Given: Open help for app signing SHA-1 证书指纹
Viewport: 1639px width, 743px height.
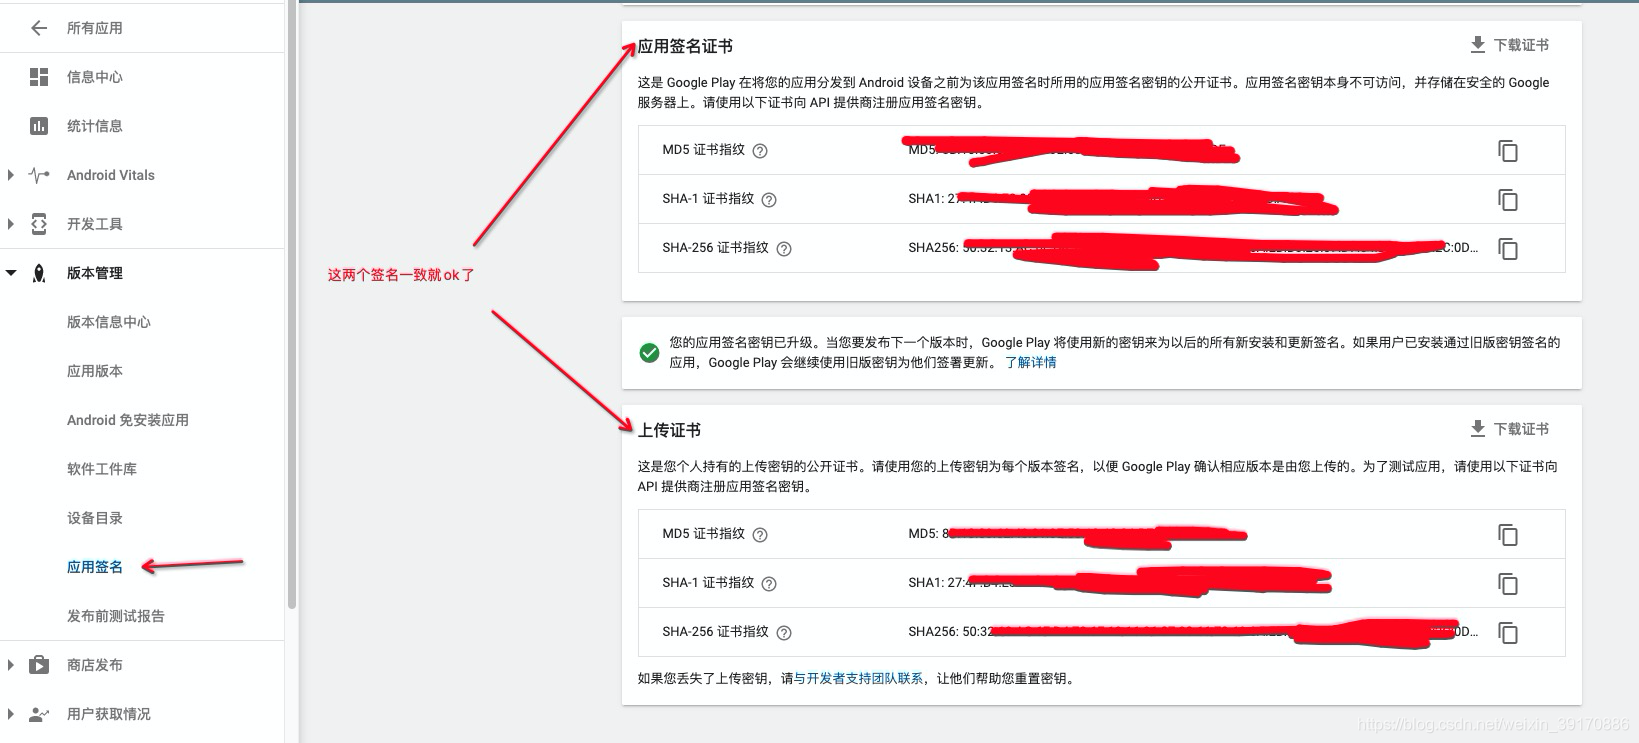Looking at the screenshot, I should pos(769,200).
